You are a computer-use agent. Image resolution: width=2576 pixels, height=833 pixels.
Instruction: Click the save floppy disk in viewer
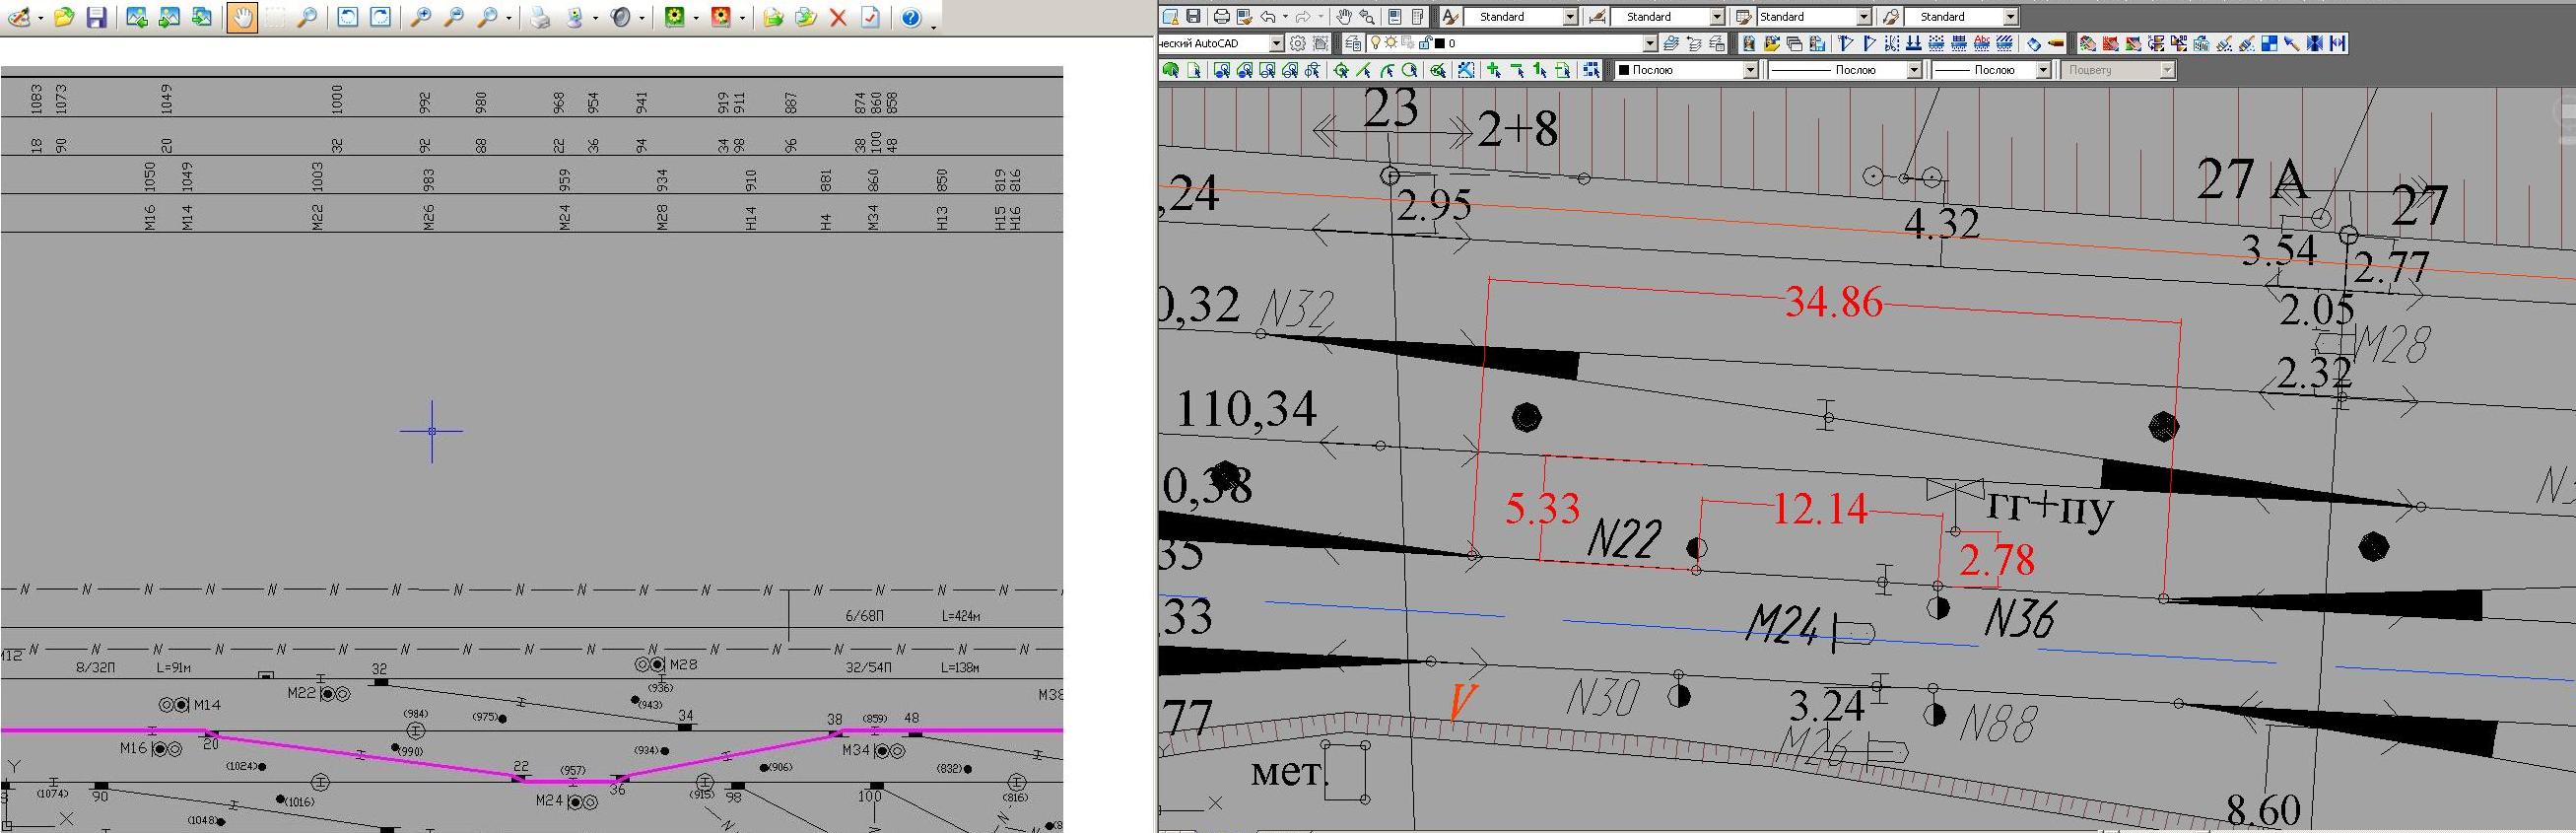pyautogui.click(x=96, y=17)
